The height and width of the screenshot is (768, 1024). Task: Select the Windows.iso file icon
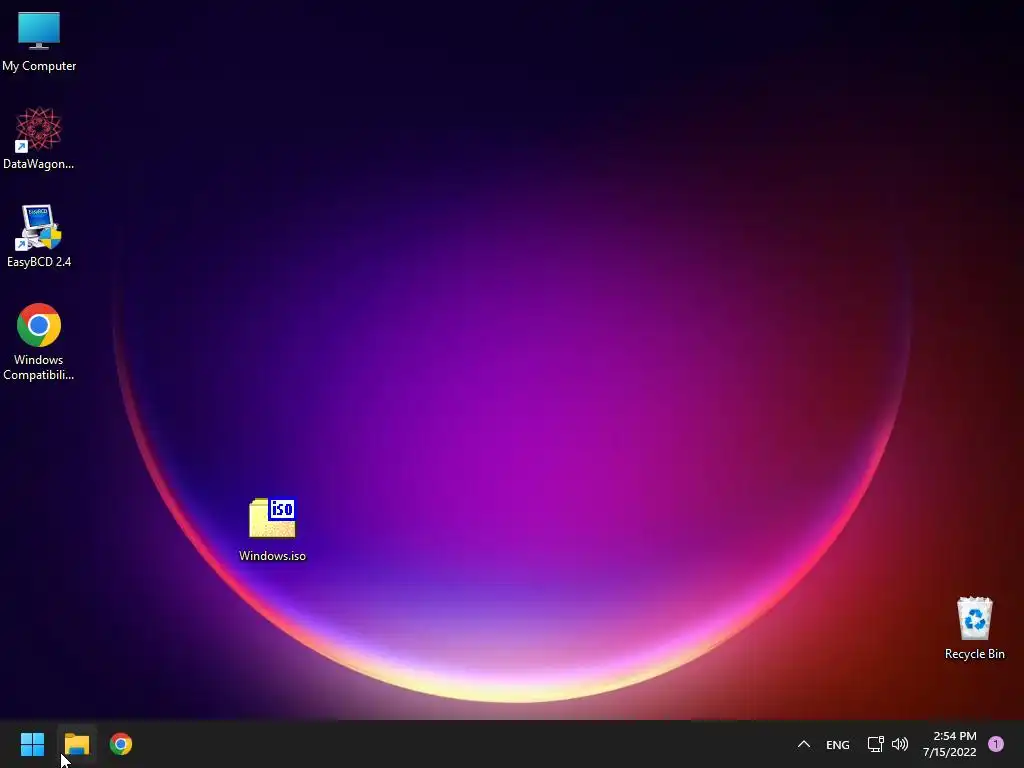(272, 518)
